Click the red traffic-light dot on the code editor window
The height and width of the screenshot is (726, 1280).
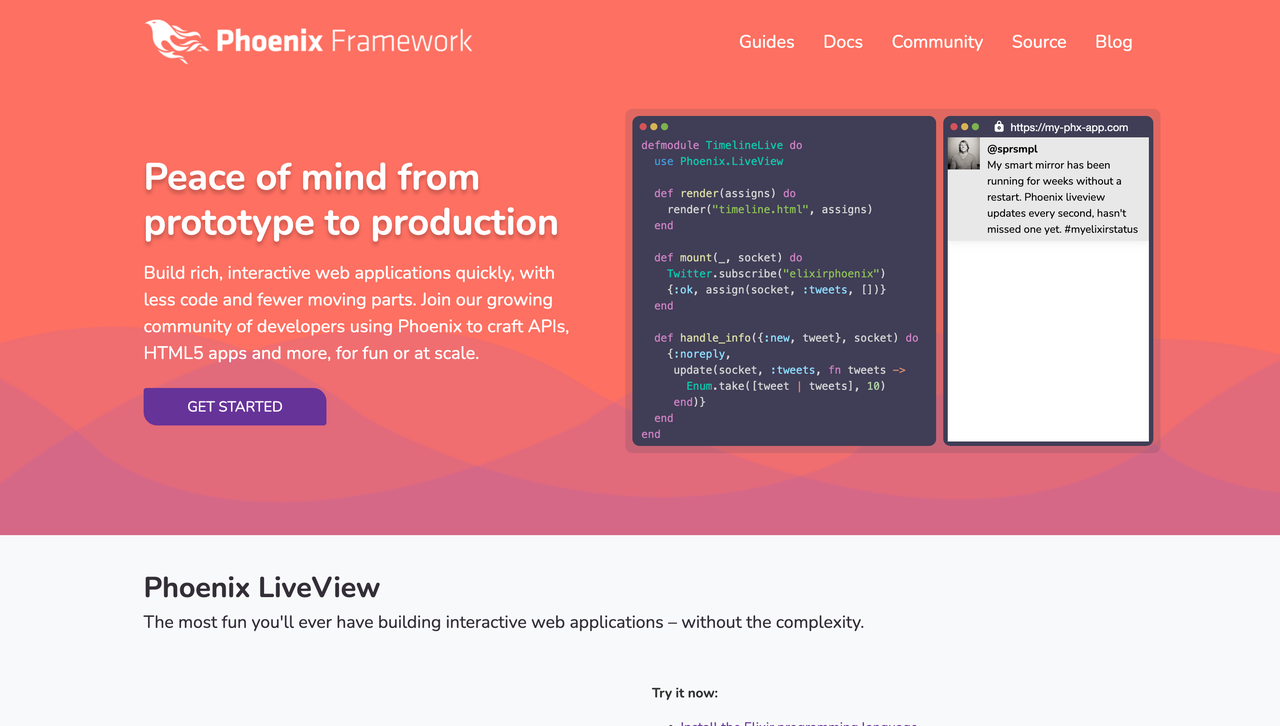coord(641,127)
